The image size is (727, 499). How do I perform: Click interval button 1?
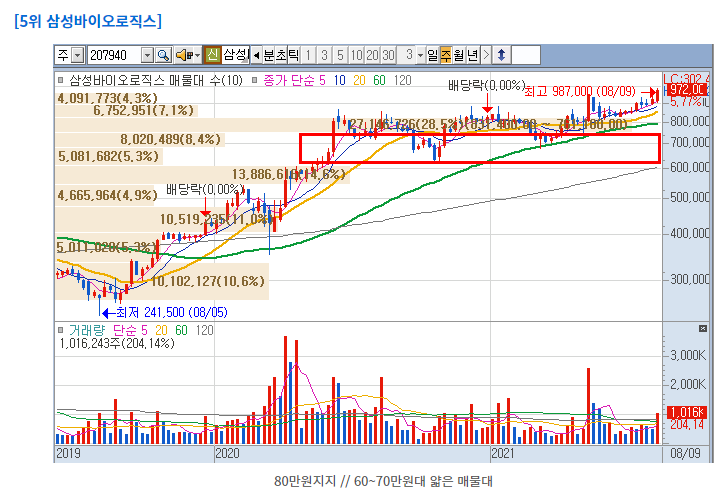point(308,55)
